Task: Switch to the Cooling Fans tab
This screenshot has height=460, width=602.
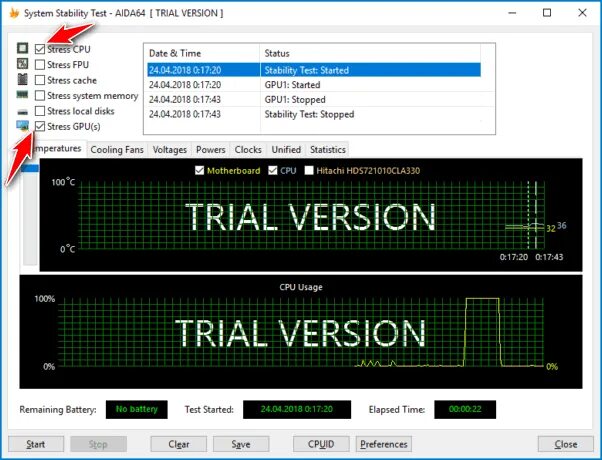Action: pos(117,149)
